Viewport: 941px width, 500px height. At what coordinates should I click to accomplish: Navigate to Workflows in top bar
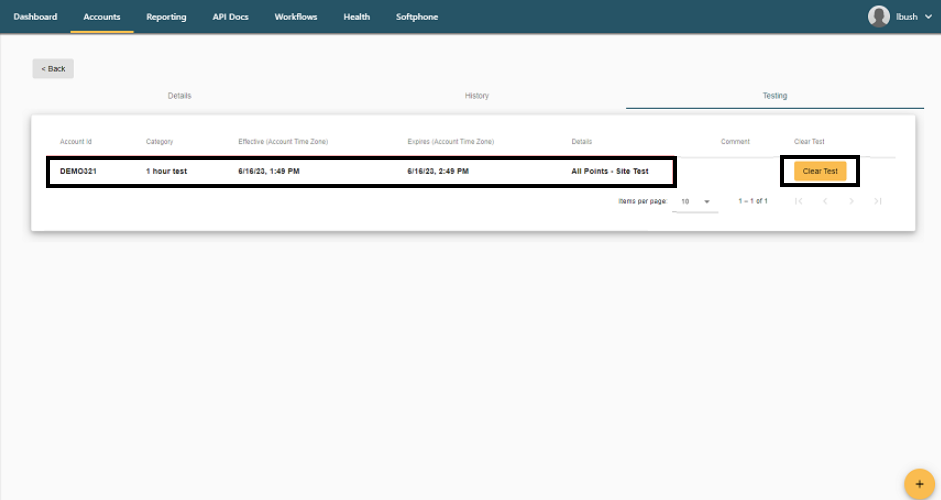tap(295, 17)
